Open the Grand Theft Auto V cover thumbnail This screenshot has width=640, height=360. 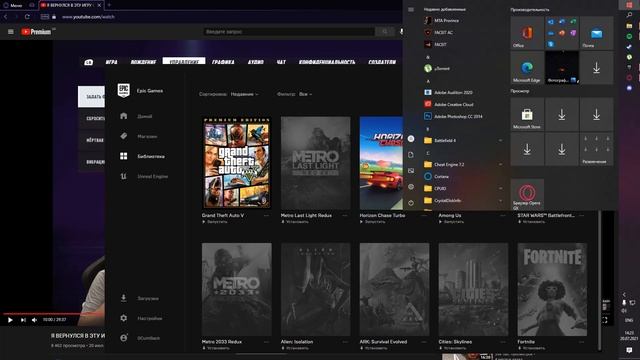pos(236,163)
